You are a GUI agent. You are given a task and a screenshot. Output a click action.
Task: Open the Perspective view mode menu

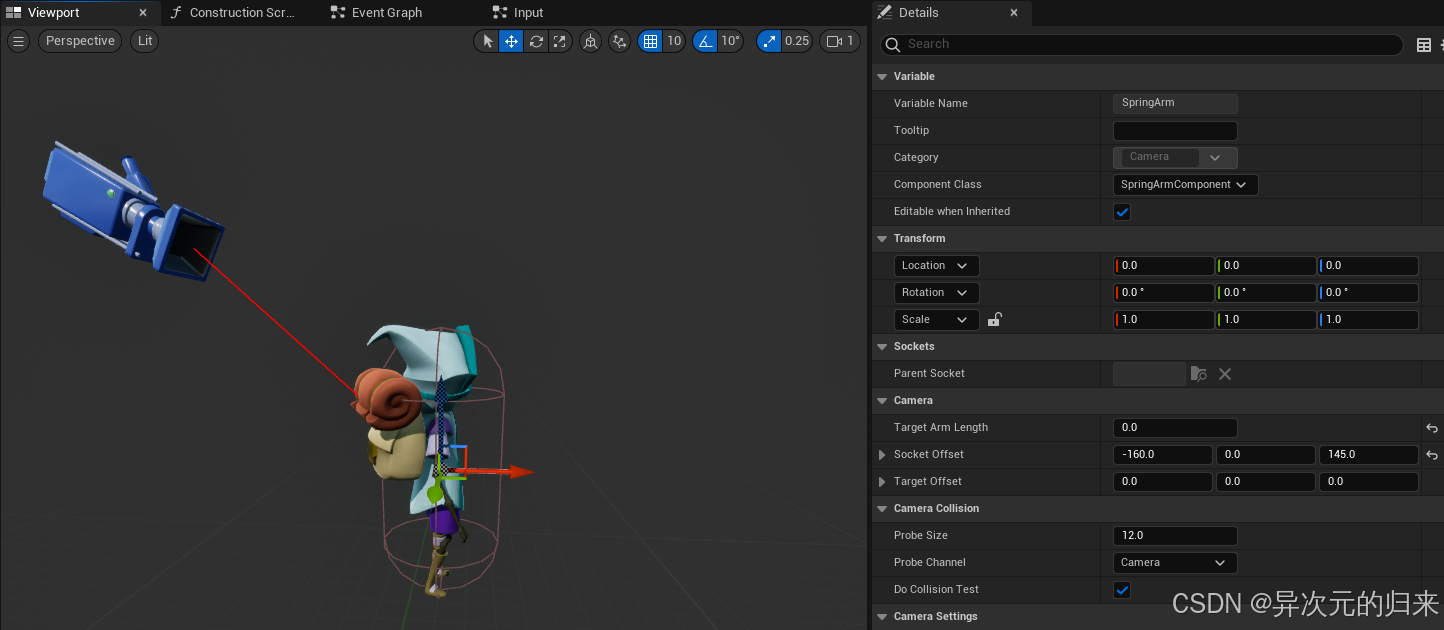80,41
